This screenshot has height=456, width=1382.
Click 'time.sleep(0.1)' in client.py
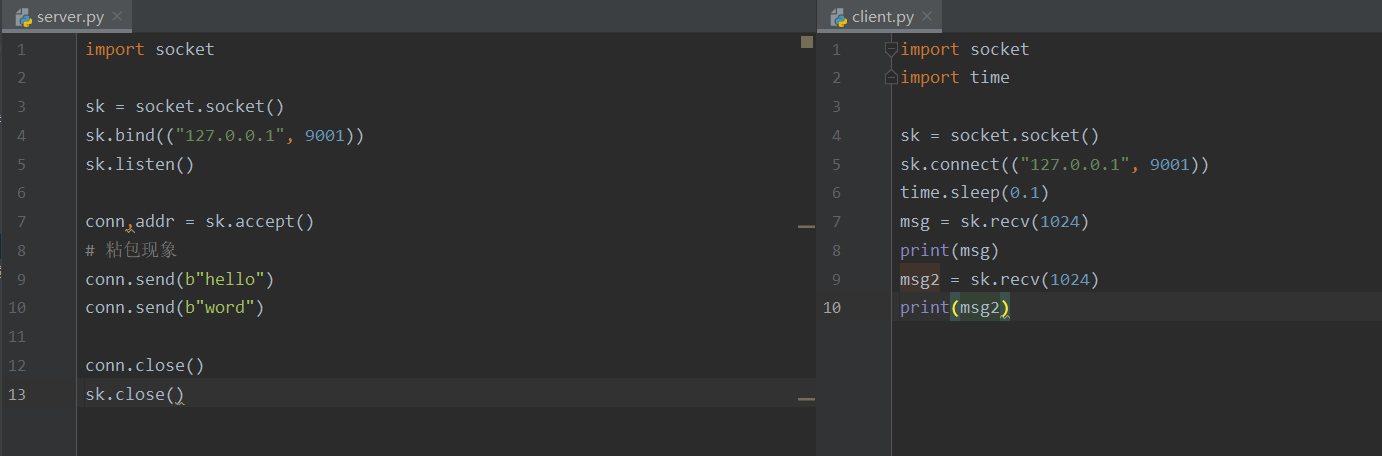click(x=975, y=192)
